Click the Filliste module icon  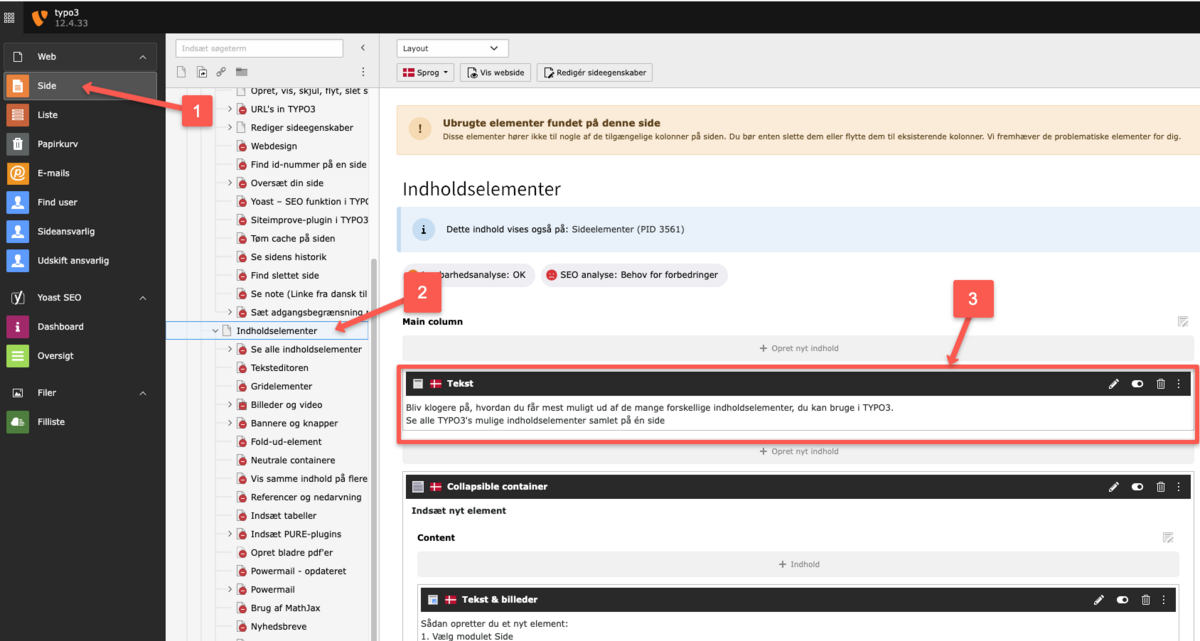coord(18,422)
